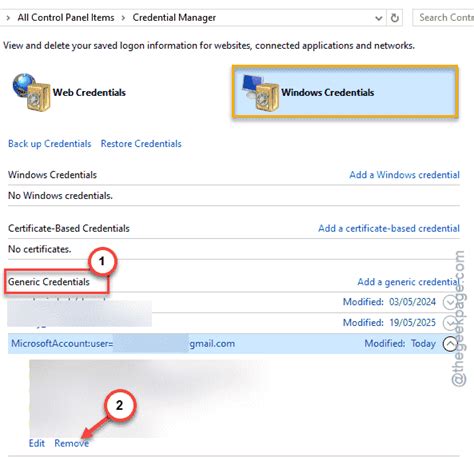Add a certificate-based credential

[x=389, y=228]
